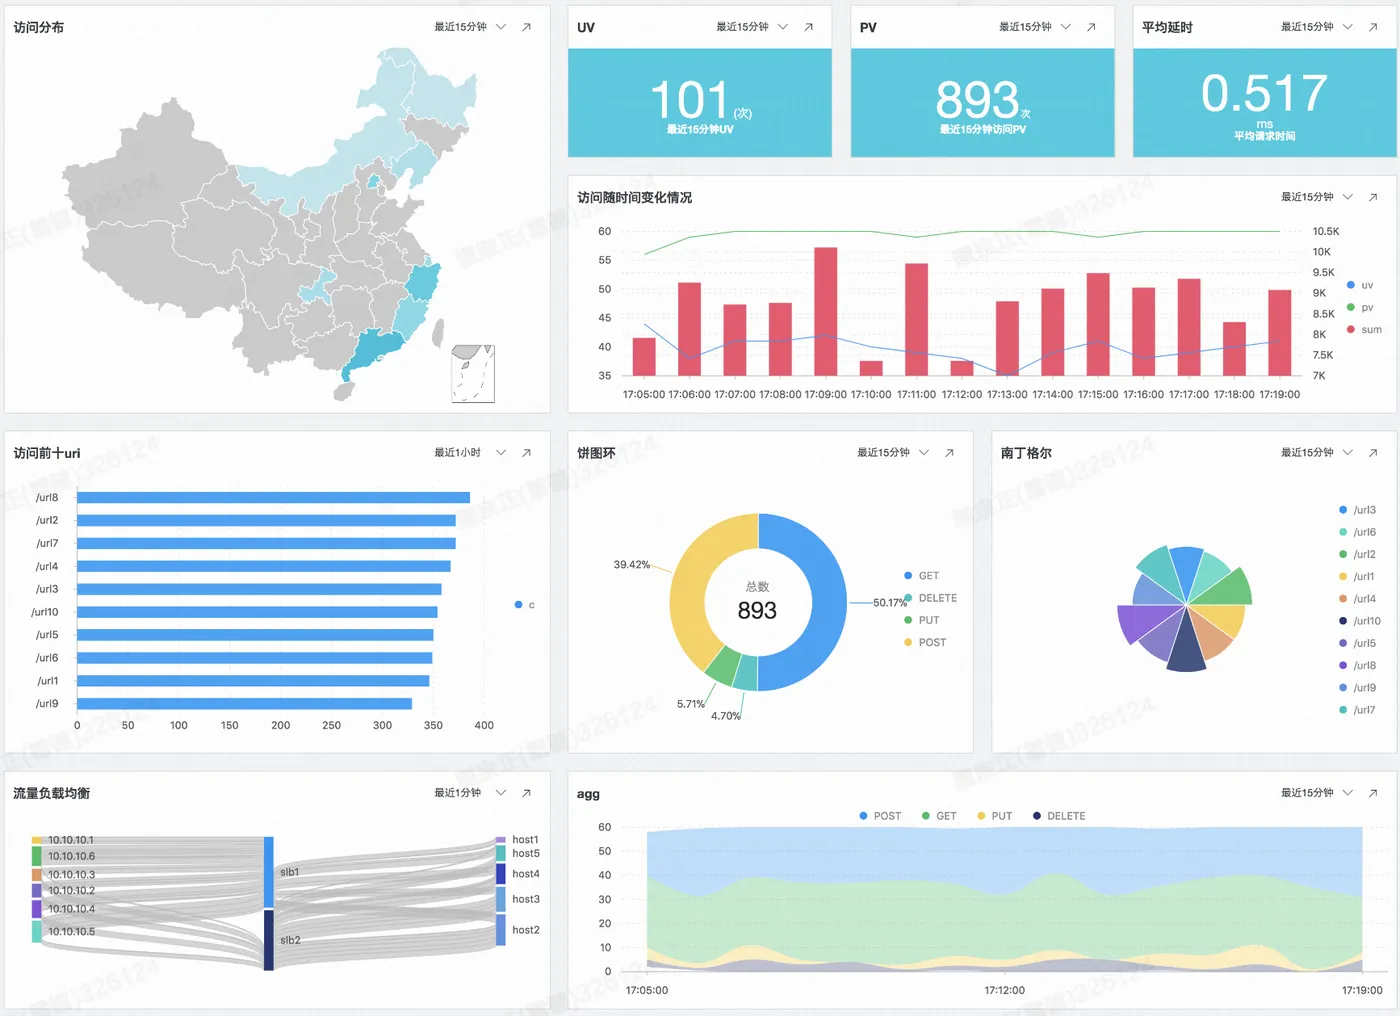Open 平均延时 panel via expand arrow icon
Screen dimensions: 1400x1016
tap(1373, 27)
